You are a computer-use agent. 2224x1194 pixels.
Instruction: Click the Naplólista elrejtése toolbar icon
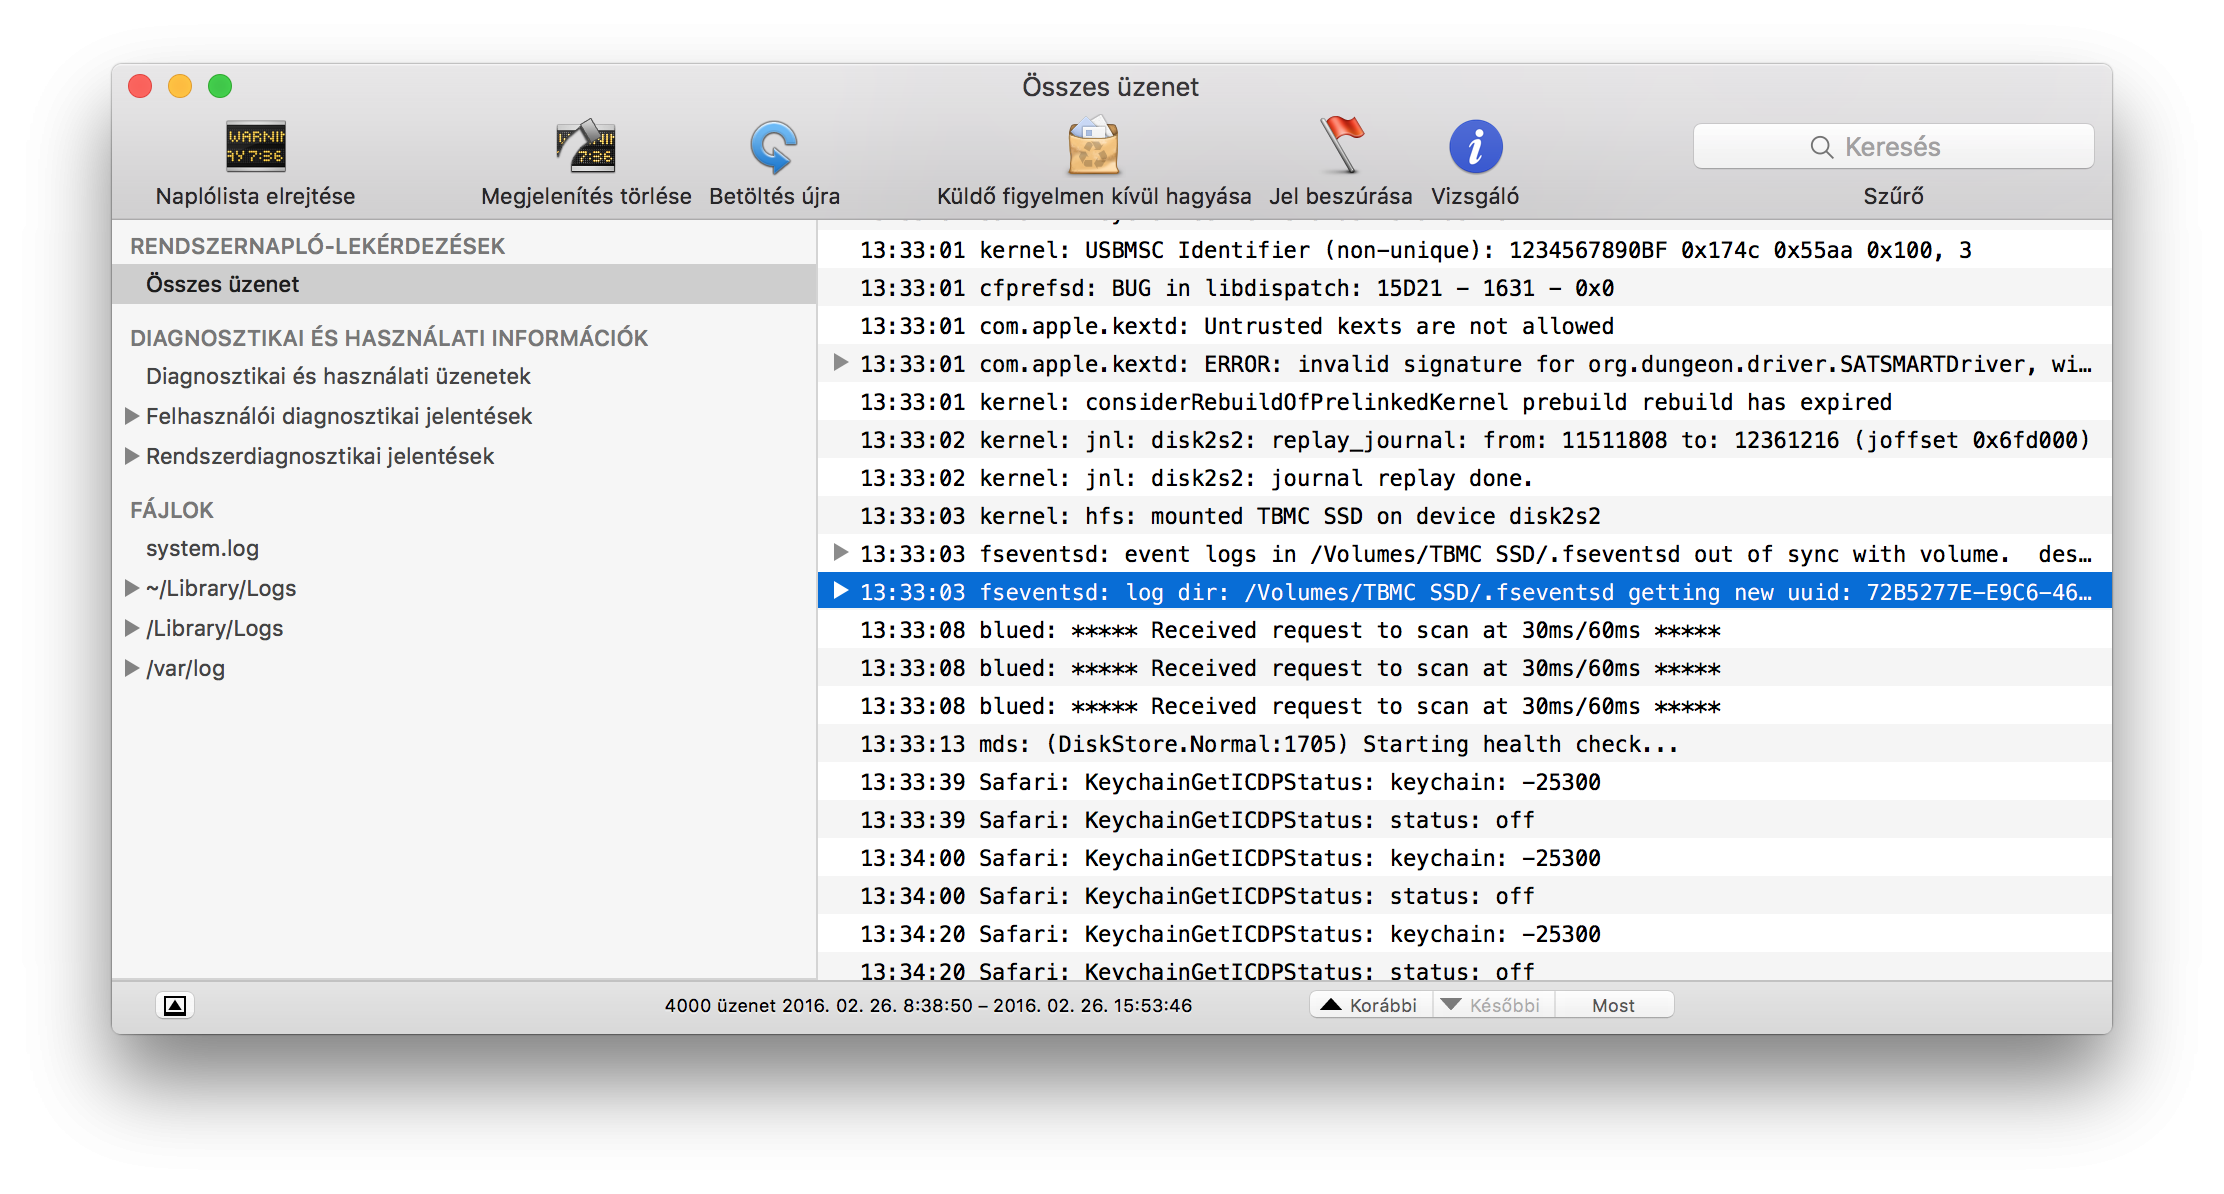coord(255,147)
